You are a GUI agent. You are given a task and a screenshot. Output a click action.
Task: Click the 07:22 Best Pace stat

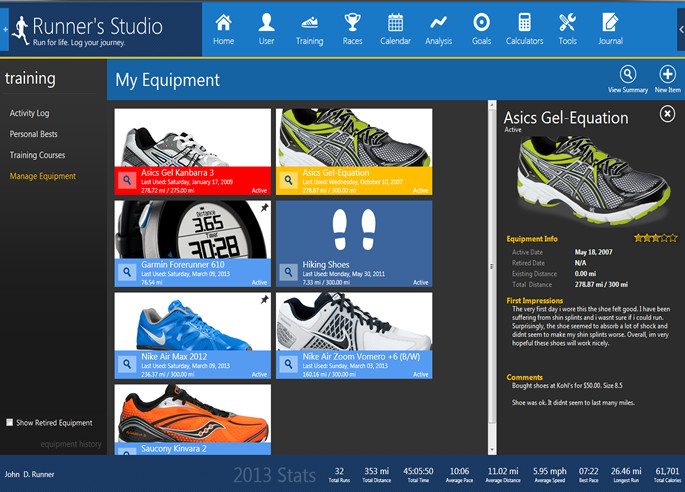tap(588, 475)
